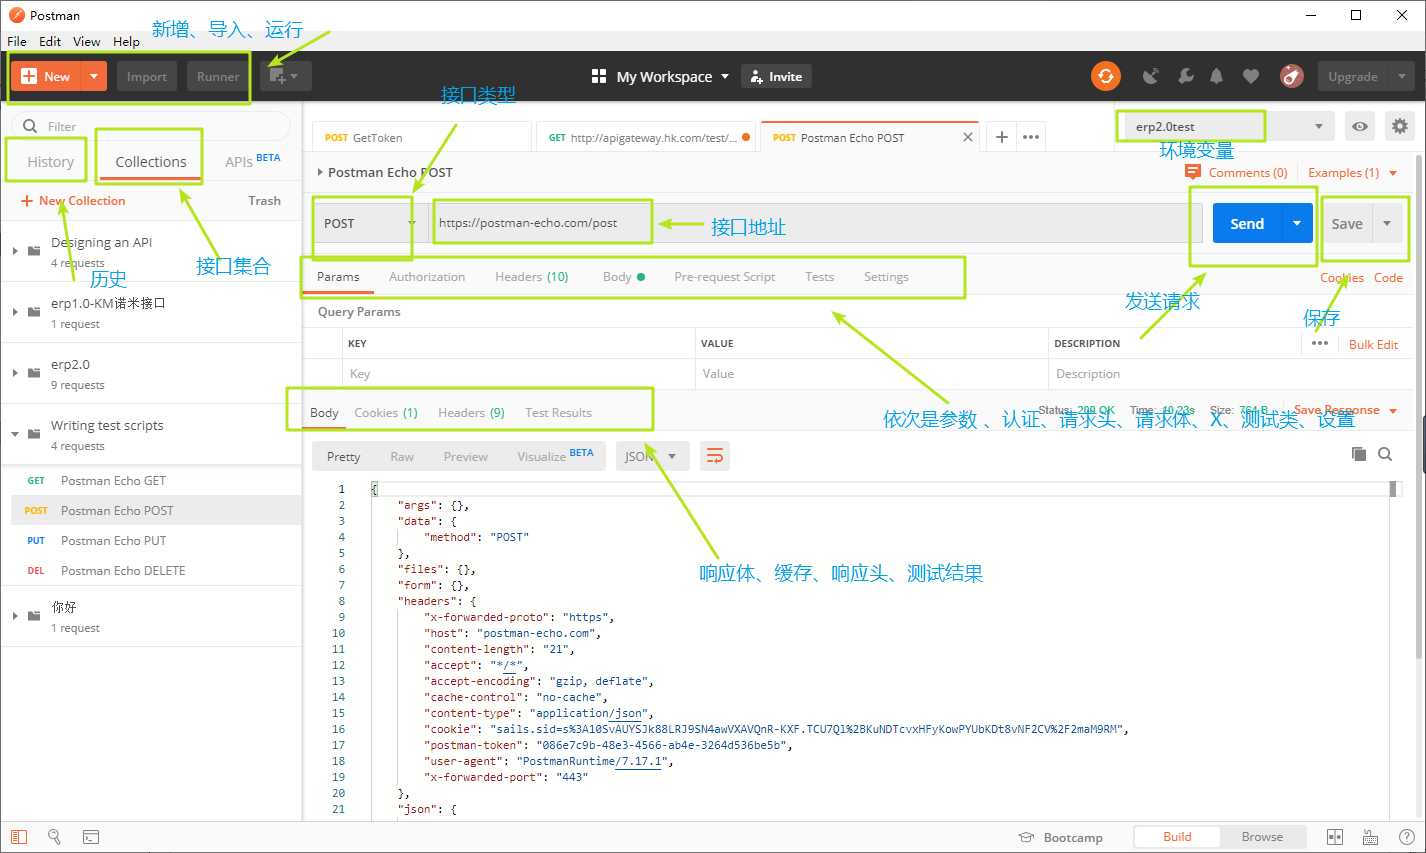Click the Runner button
1426x853 pixels.
click(x=218, y=76)
